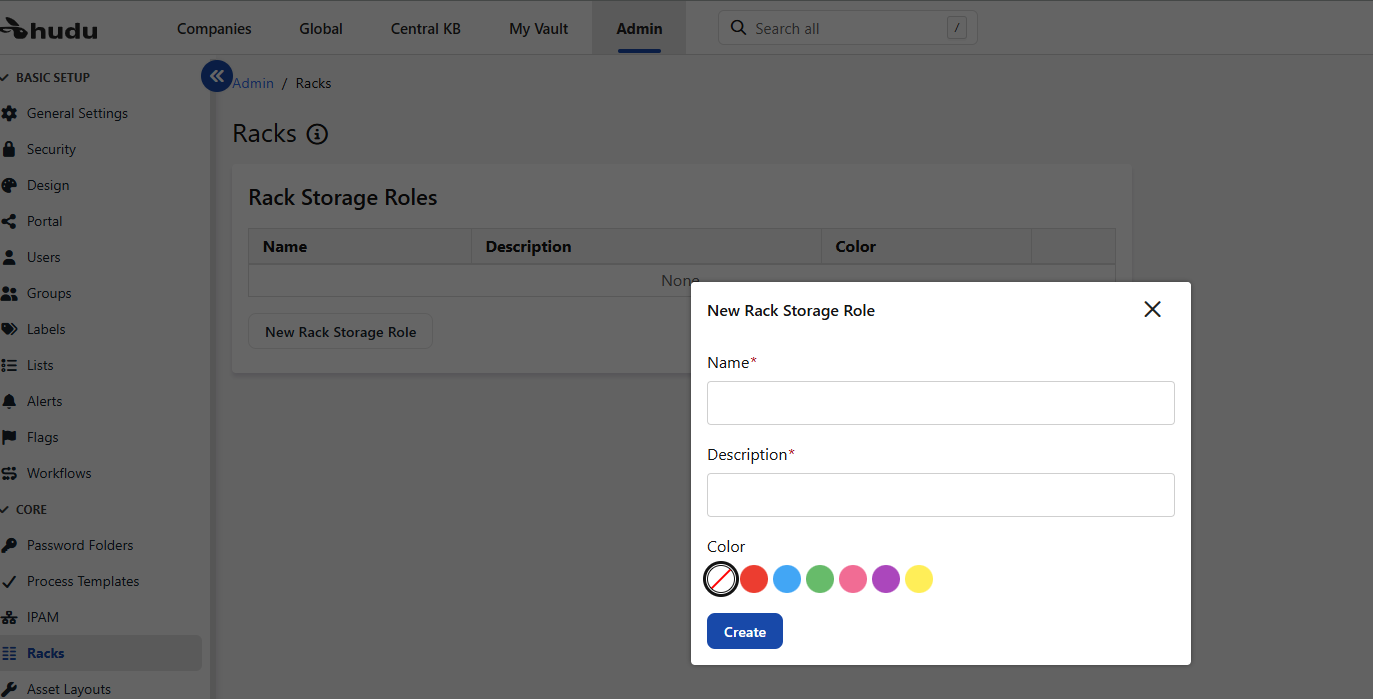Collapse the sidebar with double-chevron button
1373x699 pixels.
217,76
